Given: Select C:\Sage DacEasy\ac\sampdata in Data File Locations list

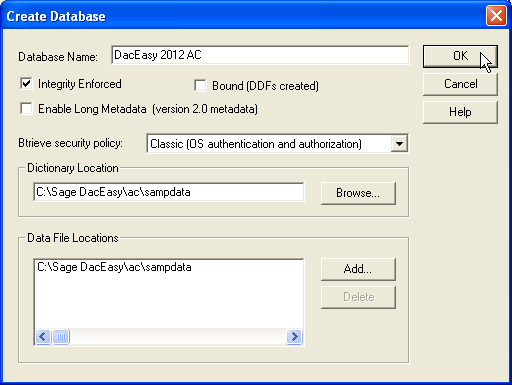Looking at the screenshot, I should [x=114, y=267].
